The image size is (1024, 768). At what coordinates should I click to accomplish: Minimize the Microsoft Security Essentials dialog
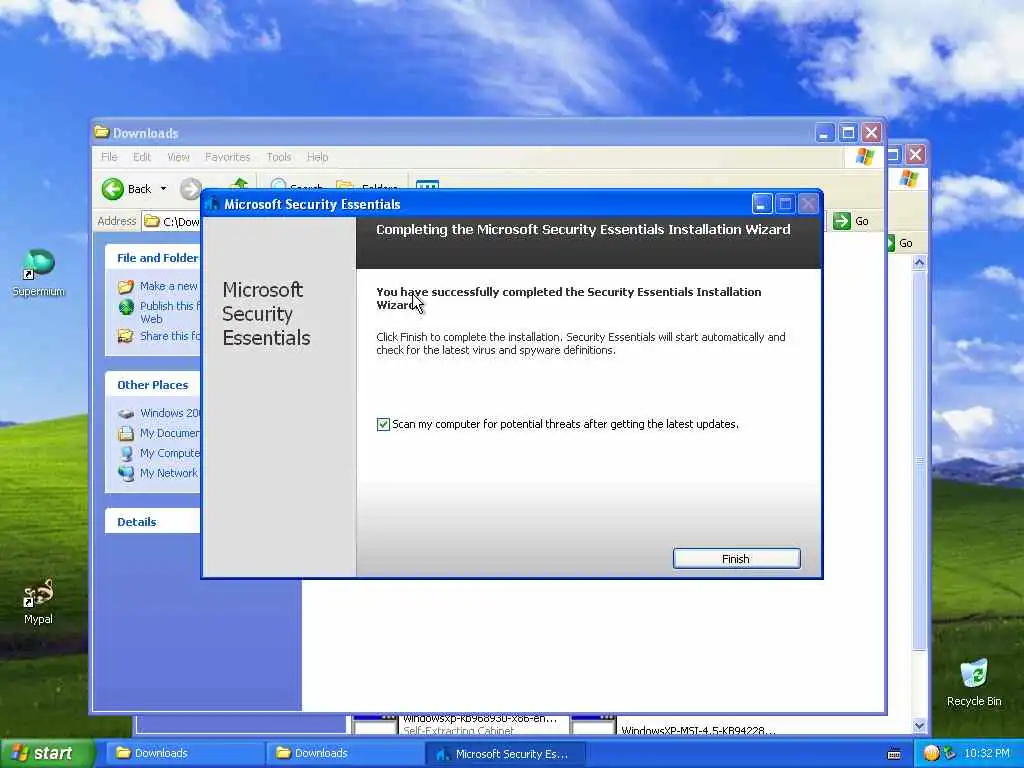tap(761, 204)
